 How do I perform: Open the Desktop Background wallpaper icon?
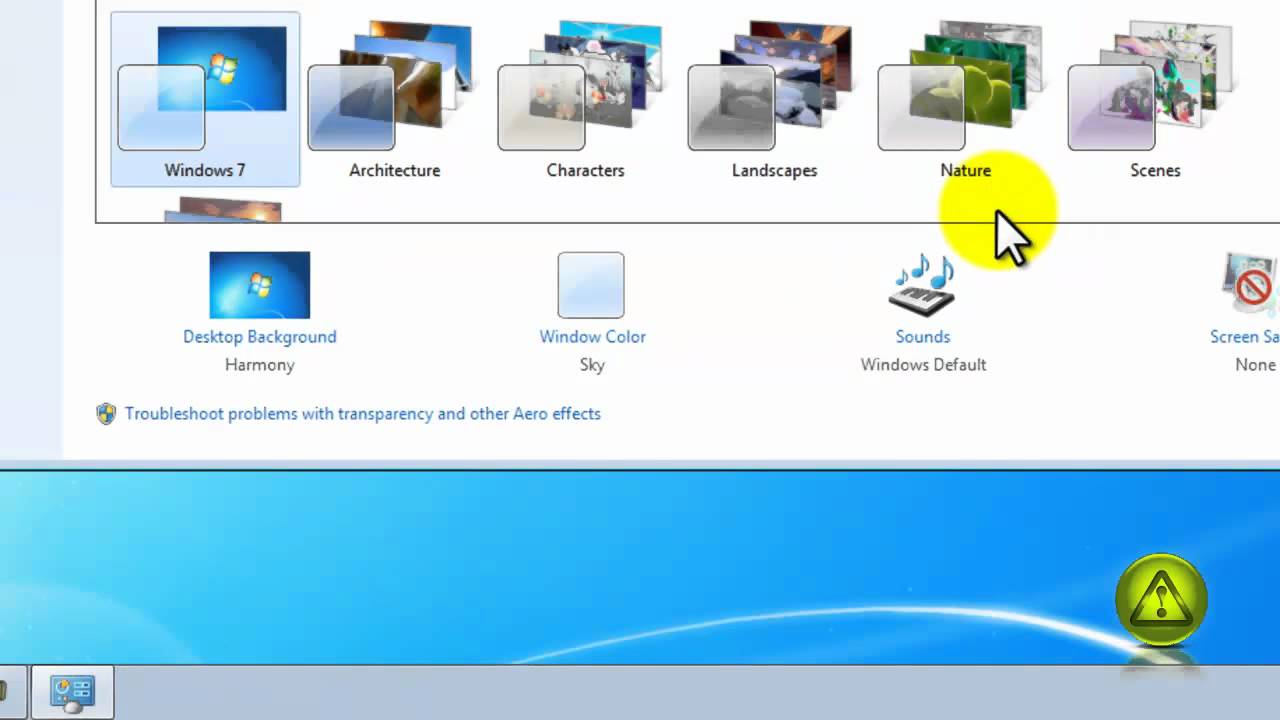(x=260, y=285)
